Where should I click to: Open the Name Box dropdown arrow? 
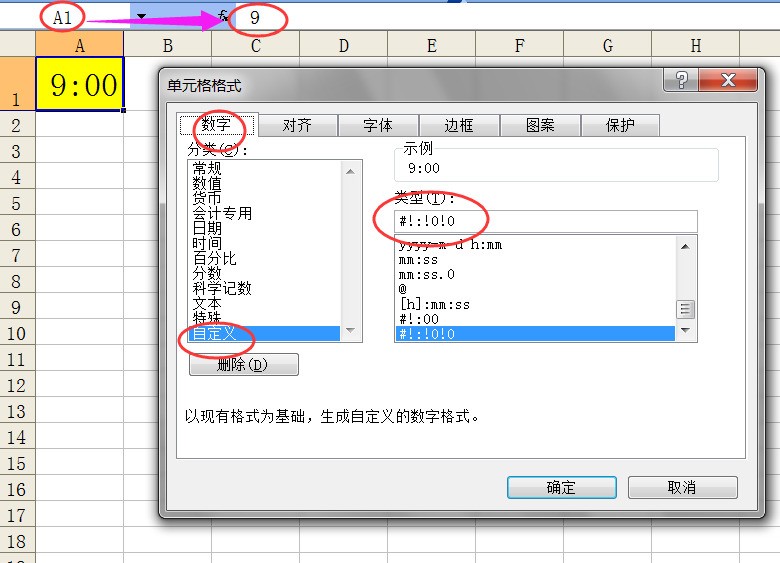[141, 16]
